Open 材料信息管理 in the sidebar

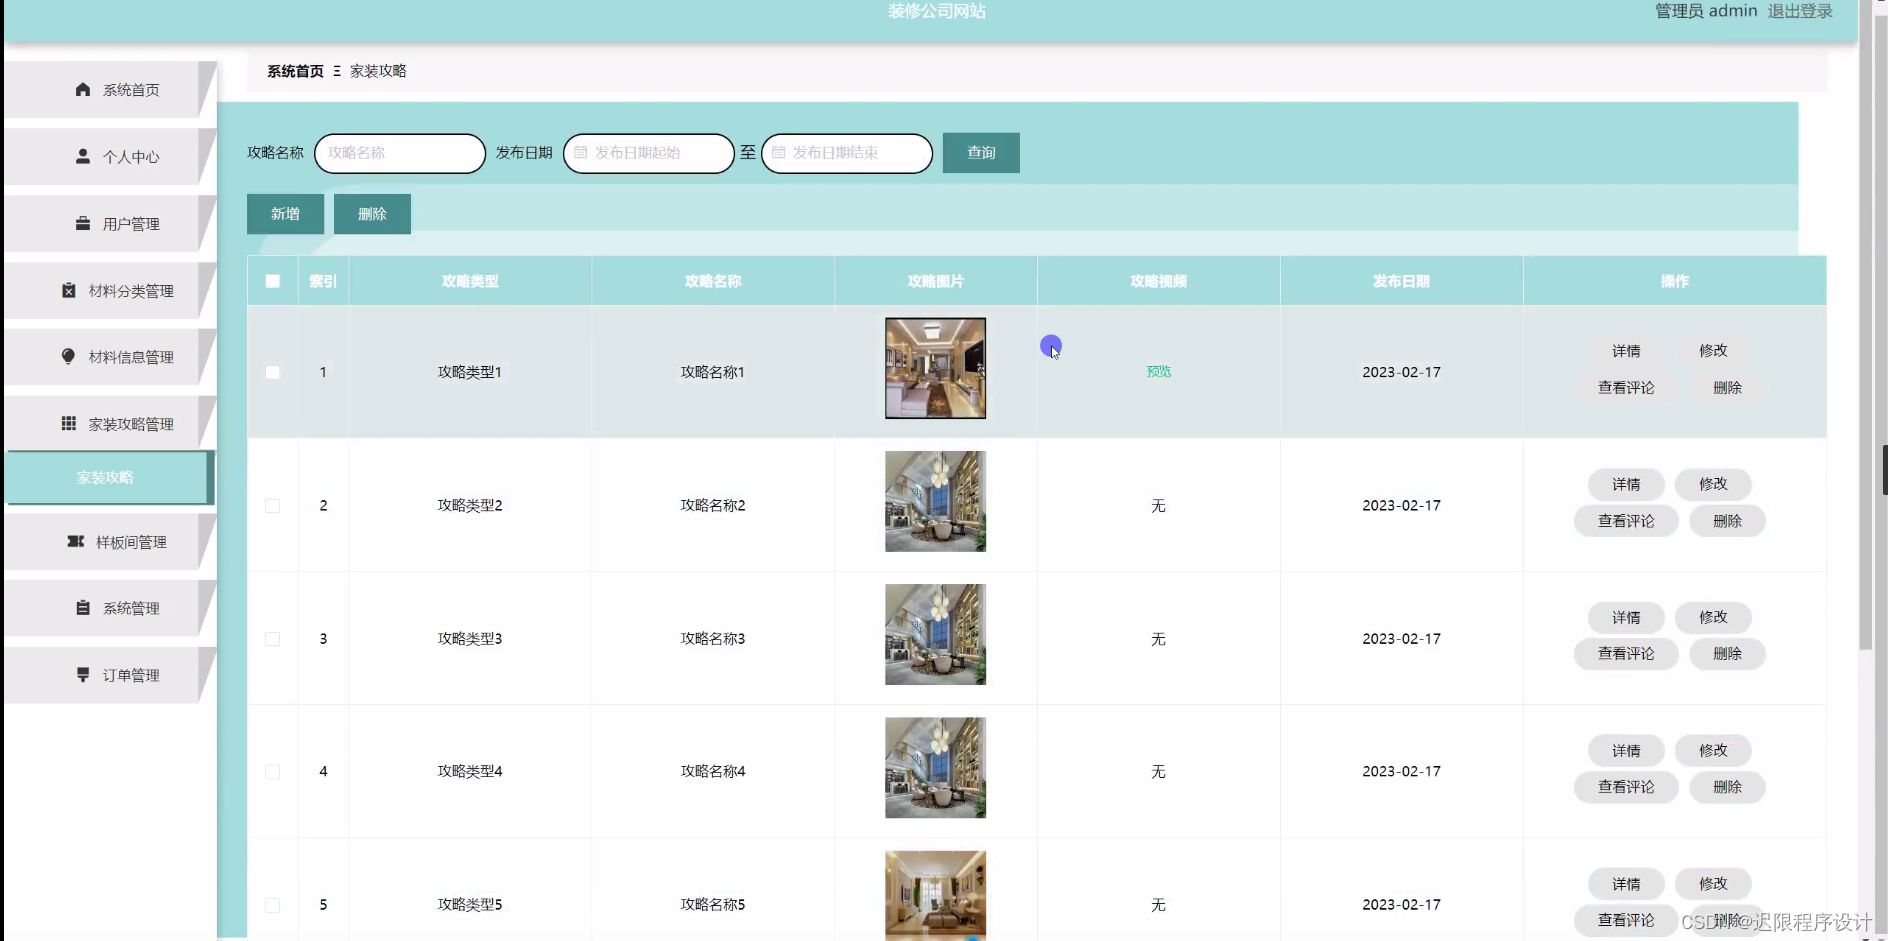[108, 356]
